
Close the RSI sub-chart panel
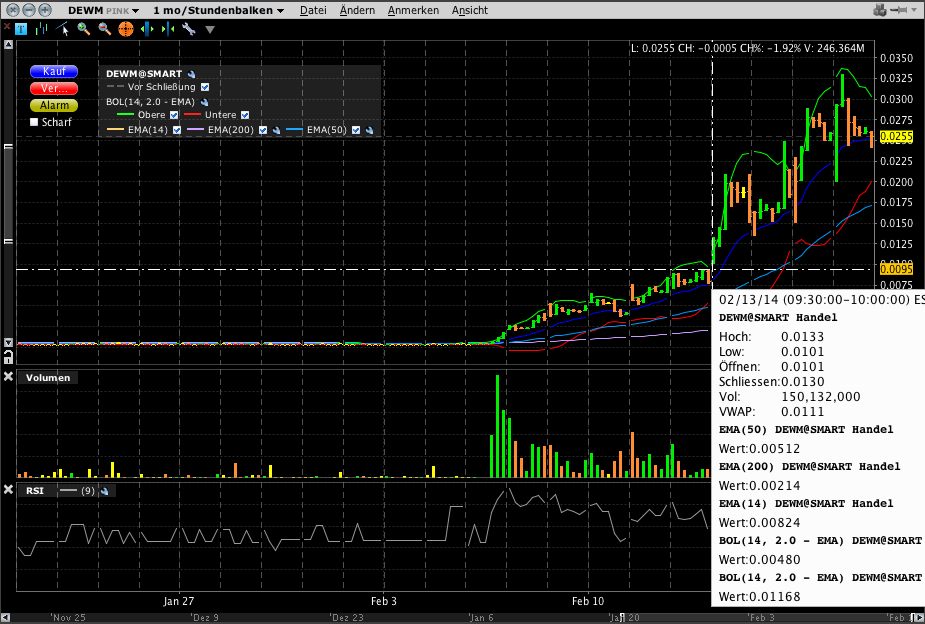(8, 490)
